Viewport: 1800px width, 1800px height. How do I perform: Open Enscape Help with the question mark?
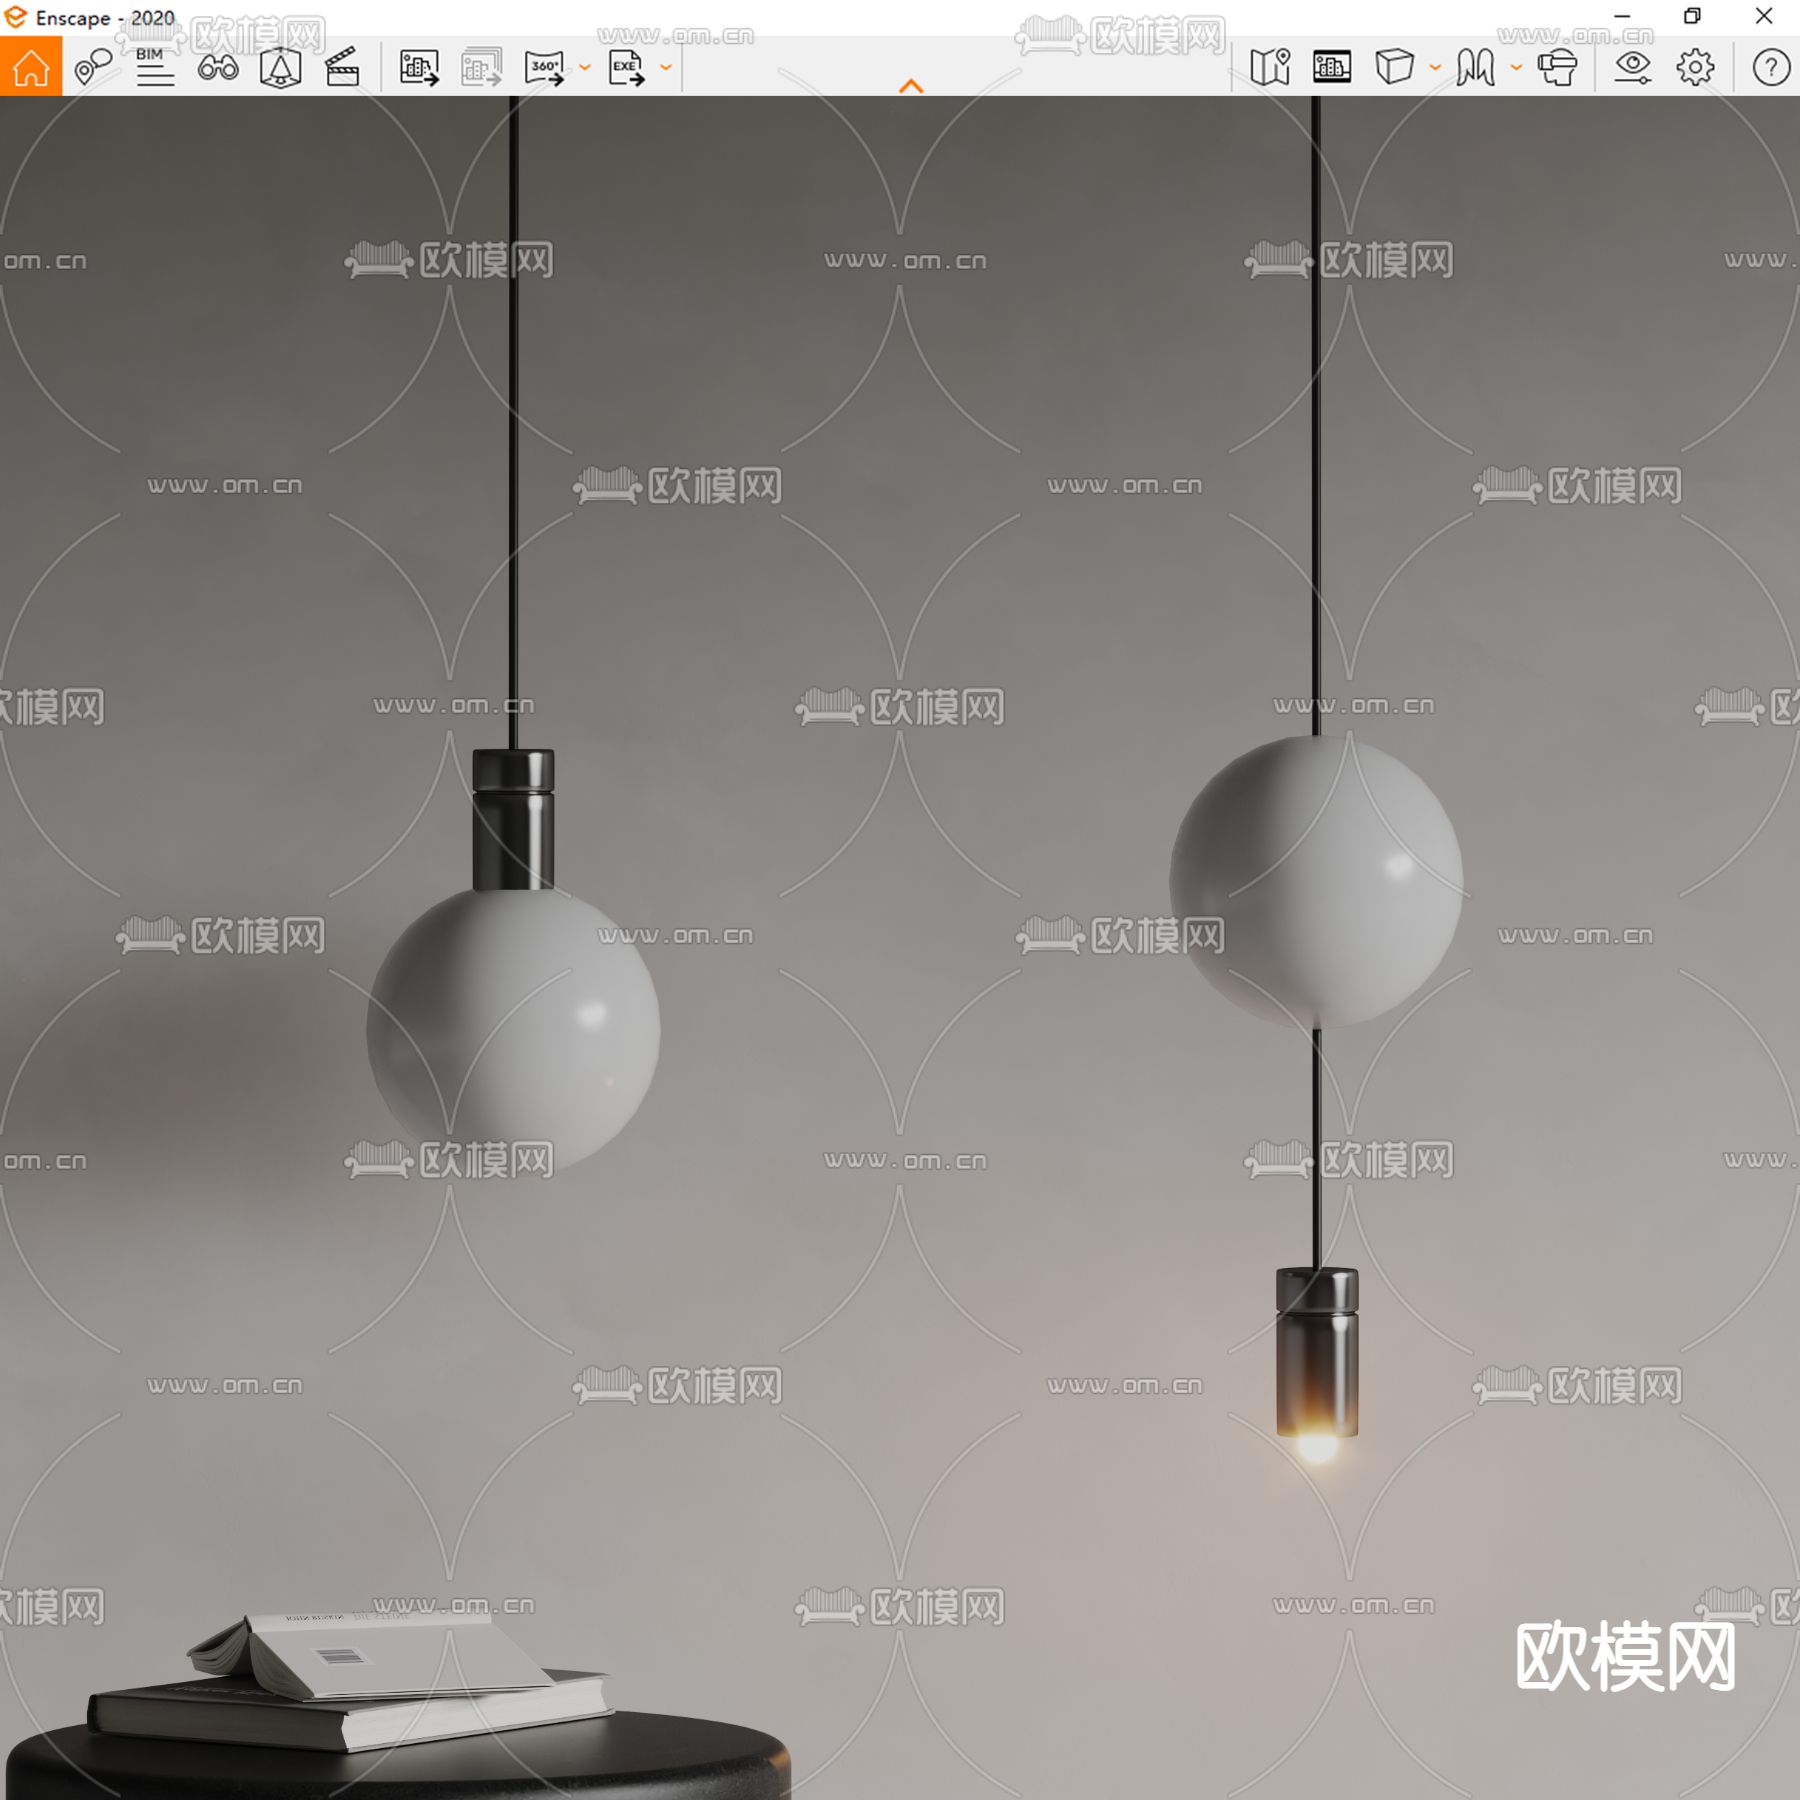1771,68
